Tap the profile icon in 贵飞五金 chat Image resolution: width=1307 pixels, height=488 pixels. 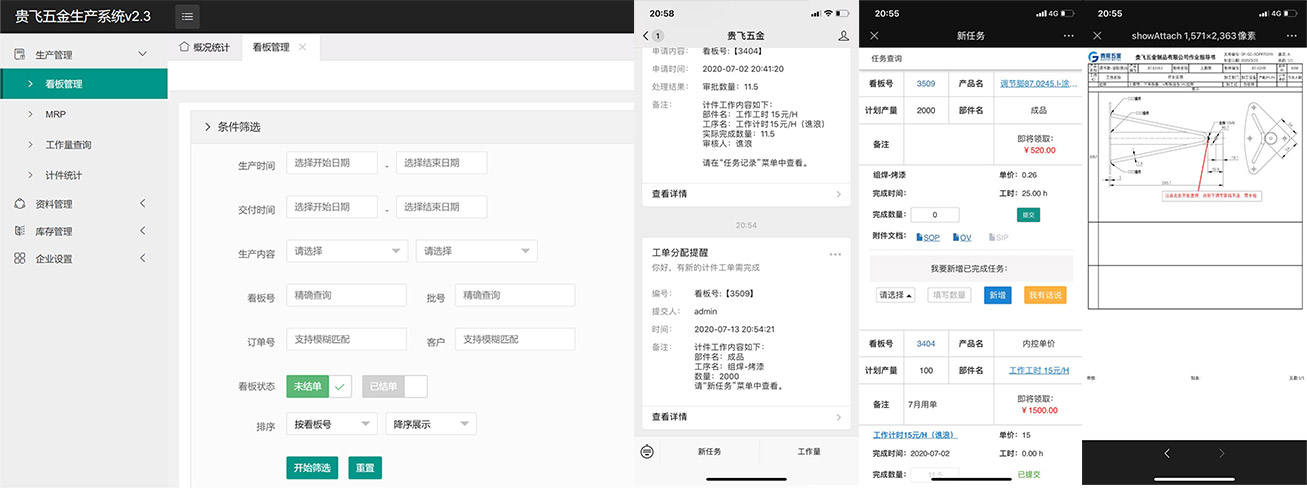point(843,36)
